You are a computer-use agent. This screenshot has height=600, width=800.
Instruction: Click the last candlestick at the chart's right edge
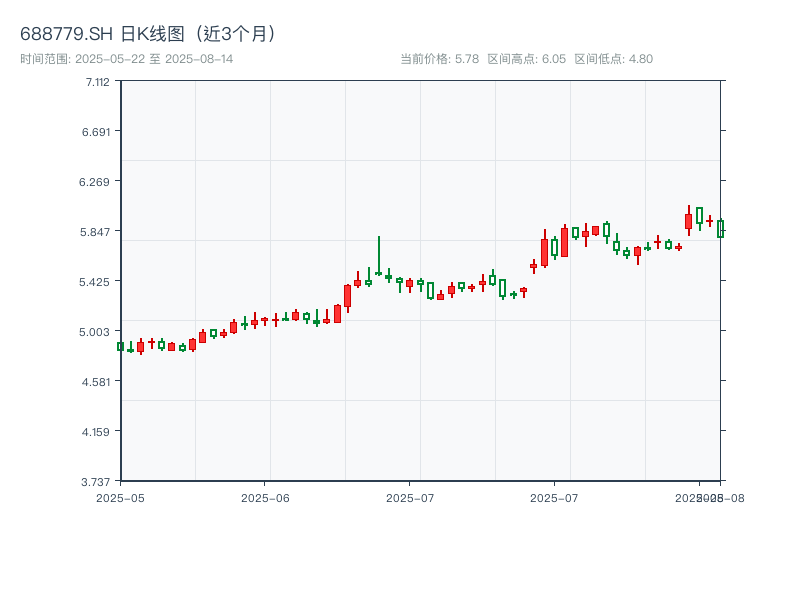pos(720,229)
